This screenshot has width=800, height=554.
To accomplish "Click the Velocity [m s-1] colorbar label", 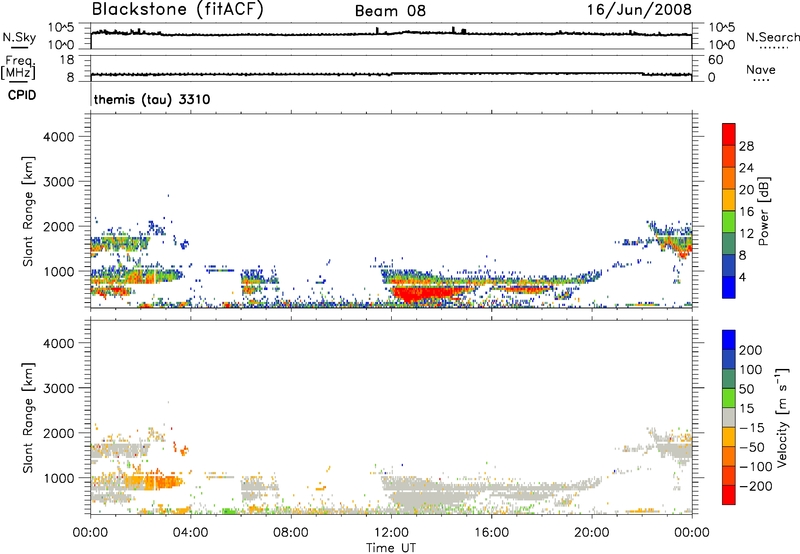I will tap(782, 417).
